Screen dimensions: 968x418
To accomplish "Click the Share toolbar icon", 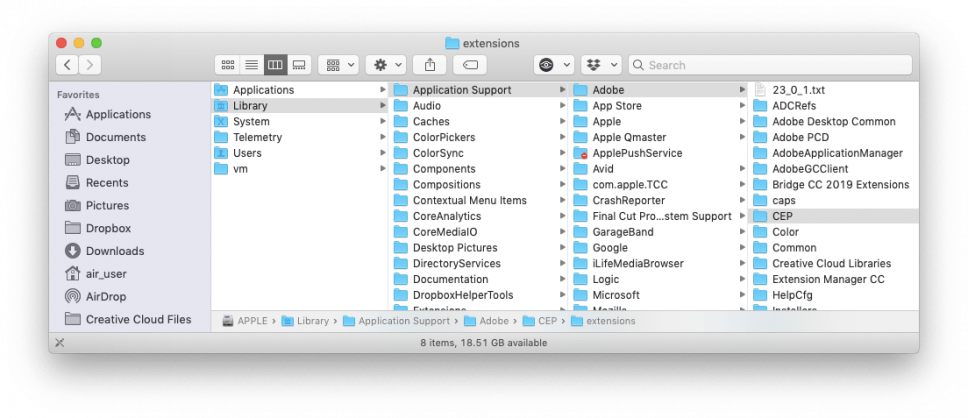I will [430, 65].
